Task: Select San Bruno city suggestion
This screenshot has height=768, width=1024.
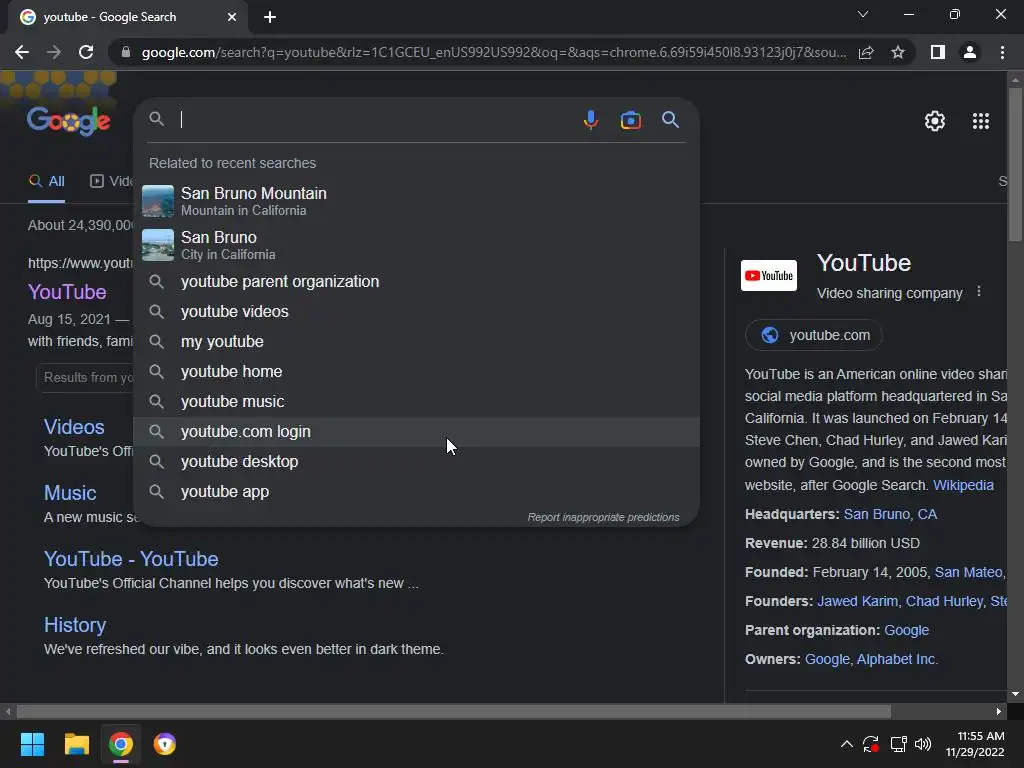Action: tap(416, 245)
